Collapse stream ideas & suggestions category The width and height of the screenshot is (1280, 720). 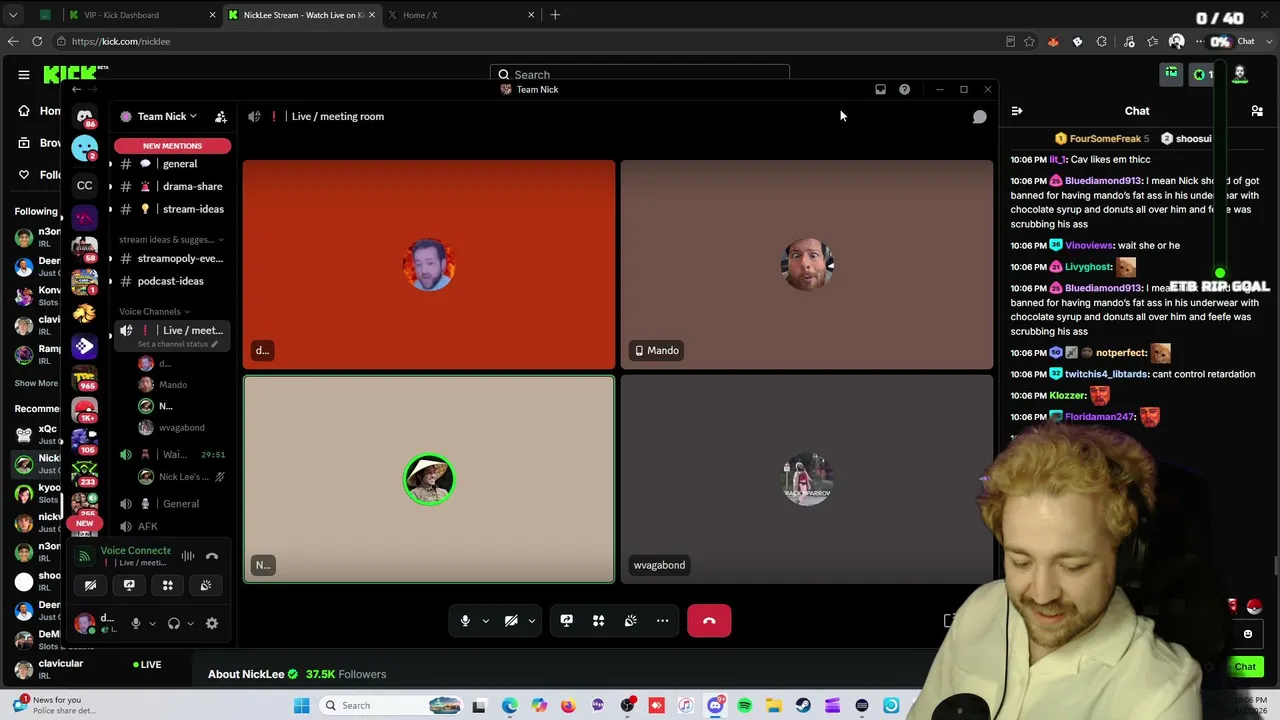tap(171, 240)
